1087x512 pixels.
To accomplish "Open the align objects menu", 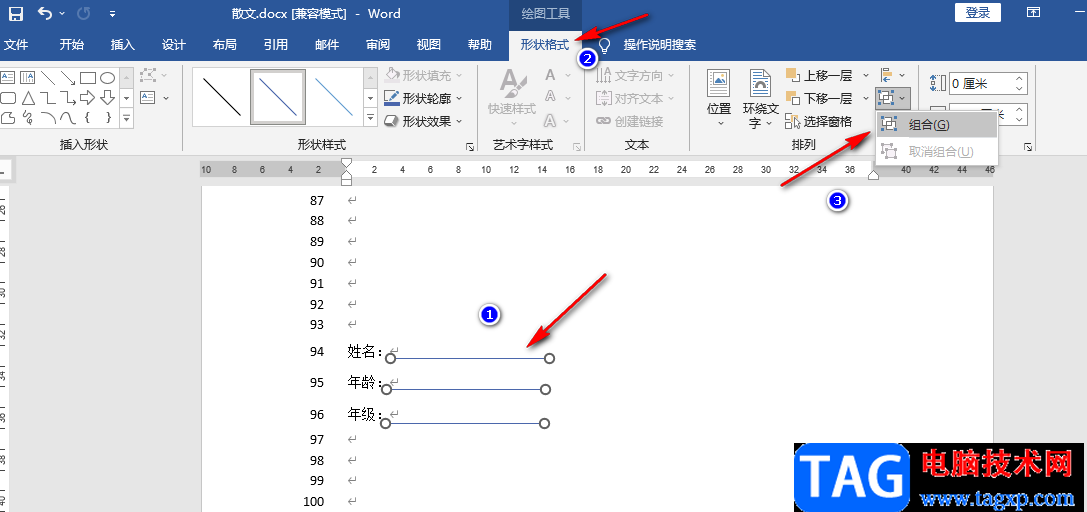I will (x=892, y=76).
